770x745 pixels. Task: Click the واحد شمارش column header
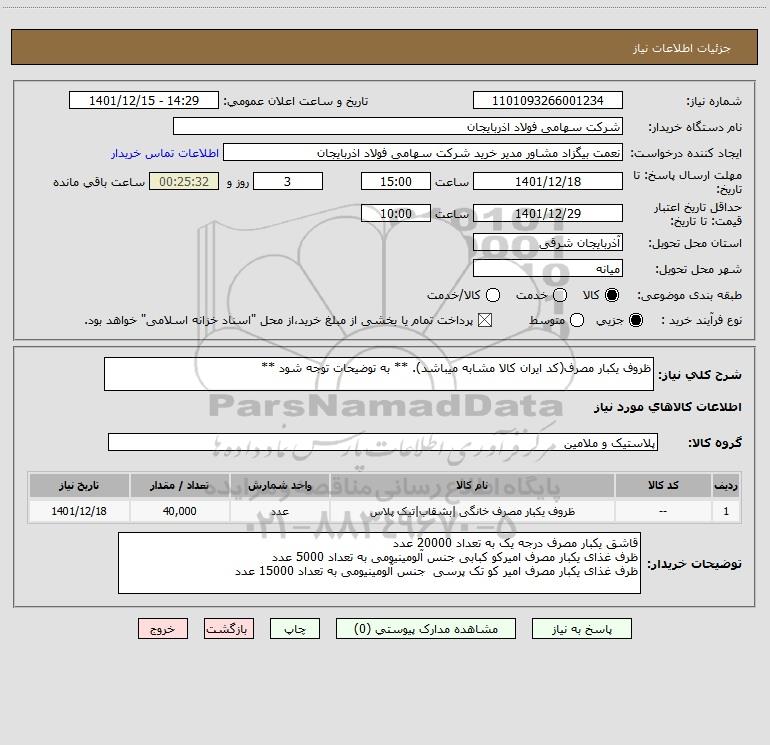[279, 485]
